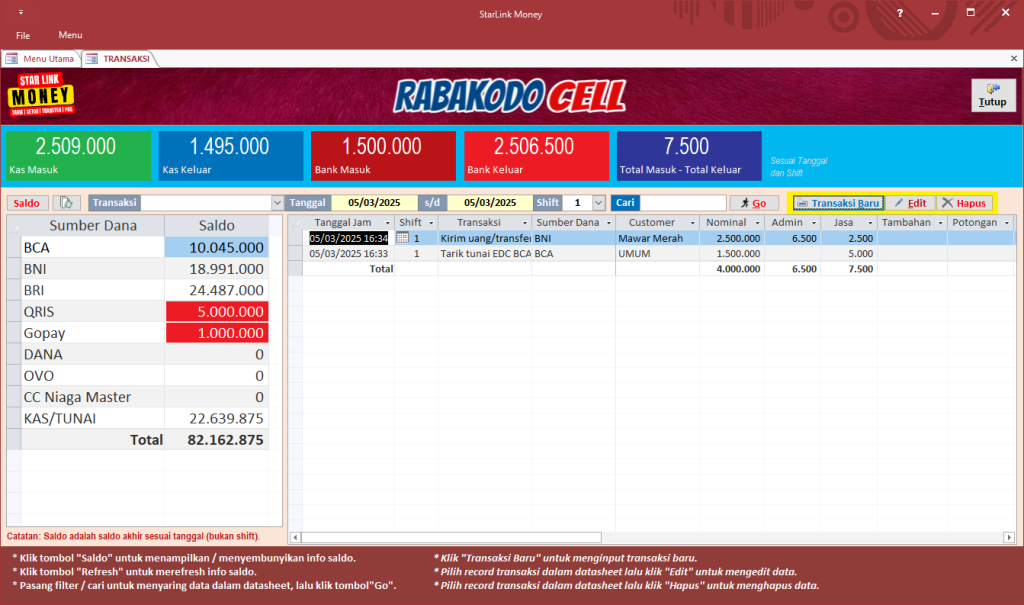The height and width of the screenshot is (605, 1024).
Task: Click the Total Masuk - Total Keluar card
Action: pos(689,155)
